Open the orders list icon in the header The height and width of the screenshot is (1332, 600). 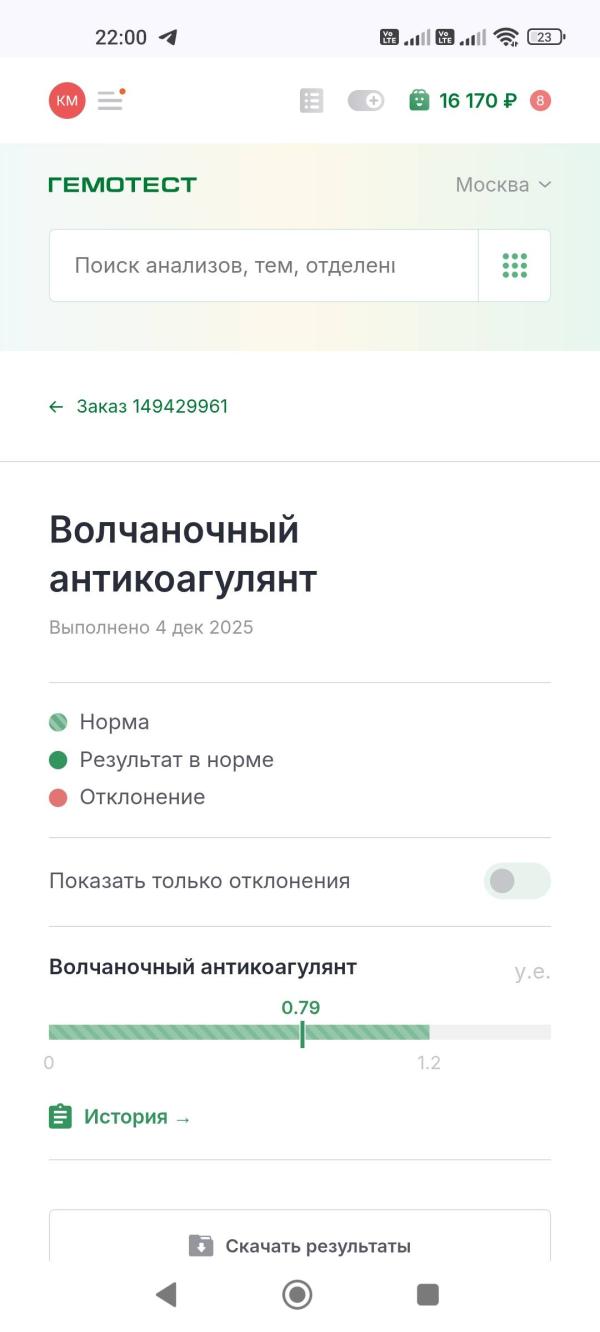tap(311, 100)
